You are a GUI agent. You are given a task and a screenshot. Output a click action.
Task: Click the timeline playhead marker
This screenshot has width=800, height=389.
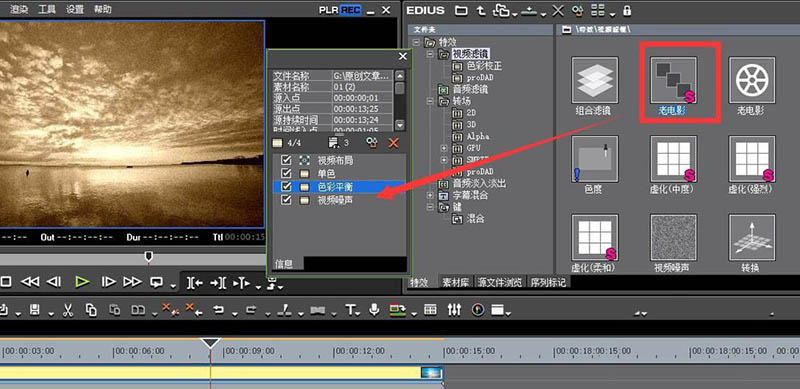(x=210, y=344)
